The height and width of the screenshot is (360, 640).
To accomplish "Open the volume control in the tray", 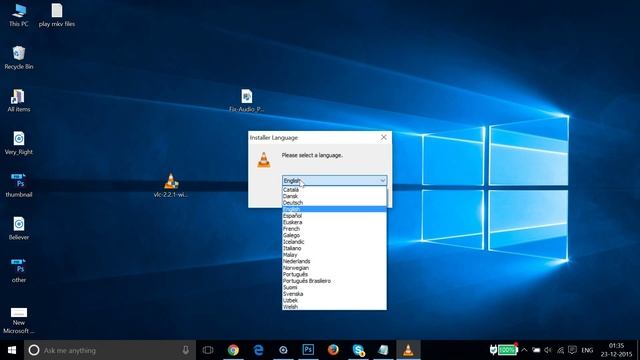I will [x=548, y=350].
